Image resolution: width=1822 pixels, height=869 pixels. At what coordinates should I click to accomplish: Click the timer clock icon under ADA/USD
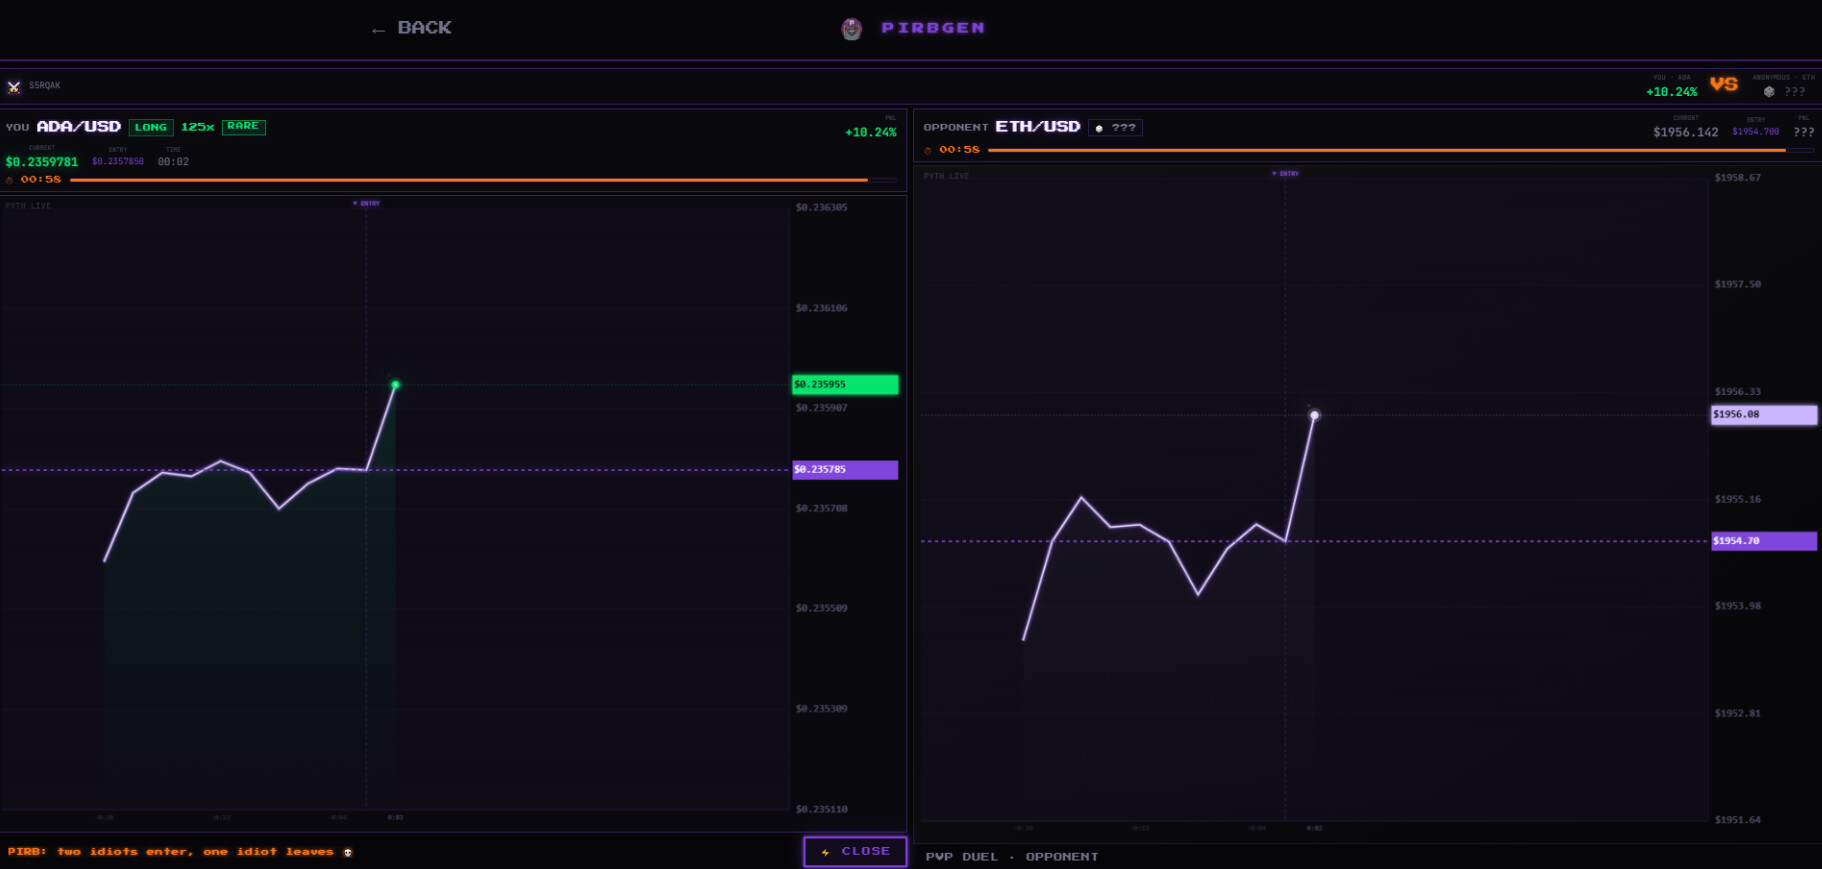[10, 180]
